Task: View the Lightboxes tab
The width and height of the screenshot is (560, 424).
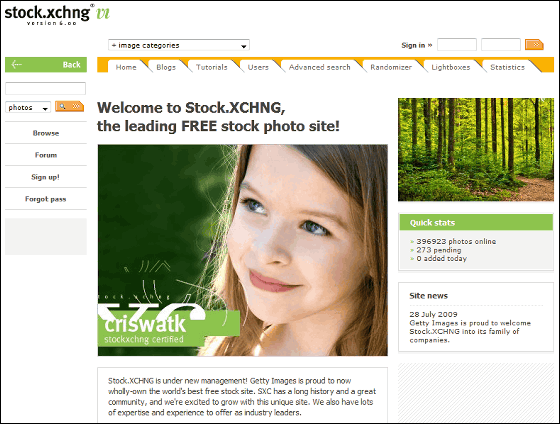Action: pos(450,67)
